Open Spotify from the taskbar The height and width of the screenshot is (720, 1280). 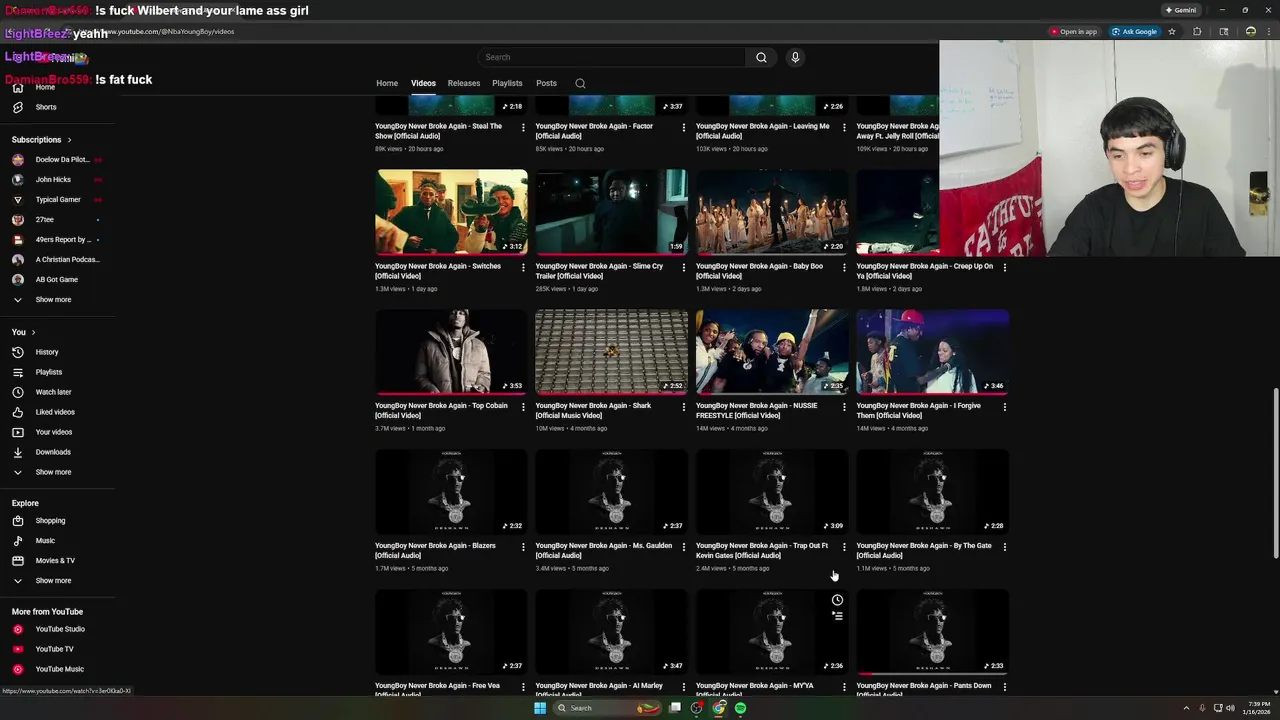740,708
